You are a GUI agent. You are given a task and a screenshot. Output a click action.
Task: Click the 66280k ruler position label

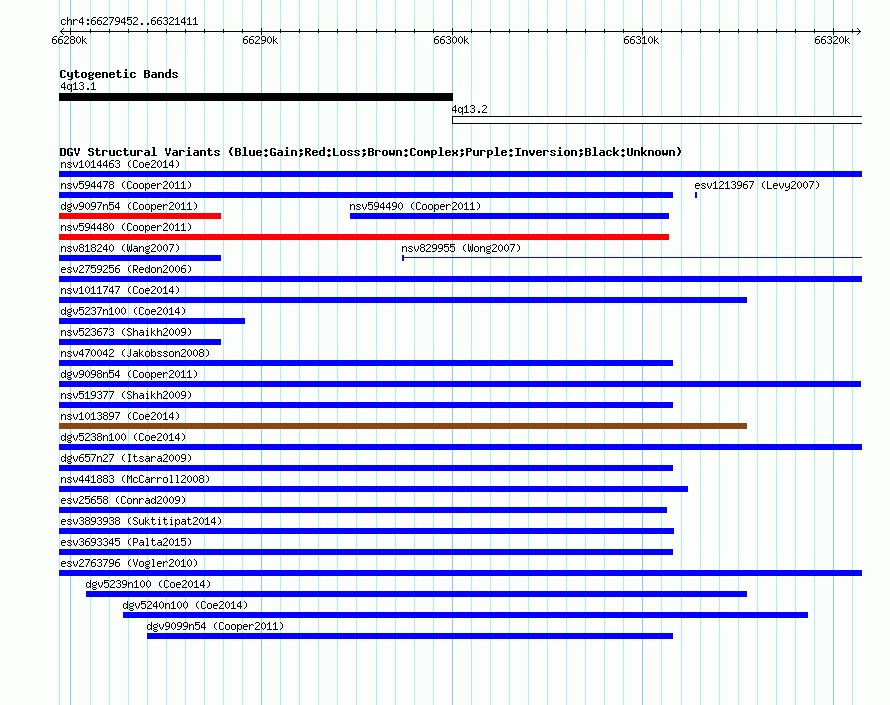tap(69, 40)
